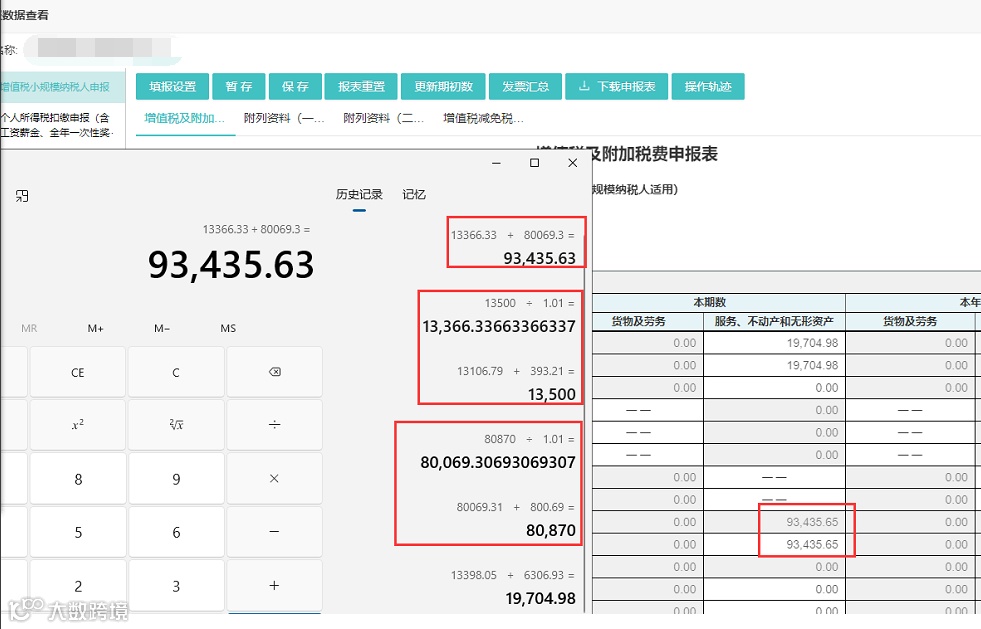Click the calculator M+ memory key
Screen dimensions: 981x629
click(x=96, y=328)
